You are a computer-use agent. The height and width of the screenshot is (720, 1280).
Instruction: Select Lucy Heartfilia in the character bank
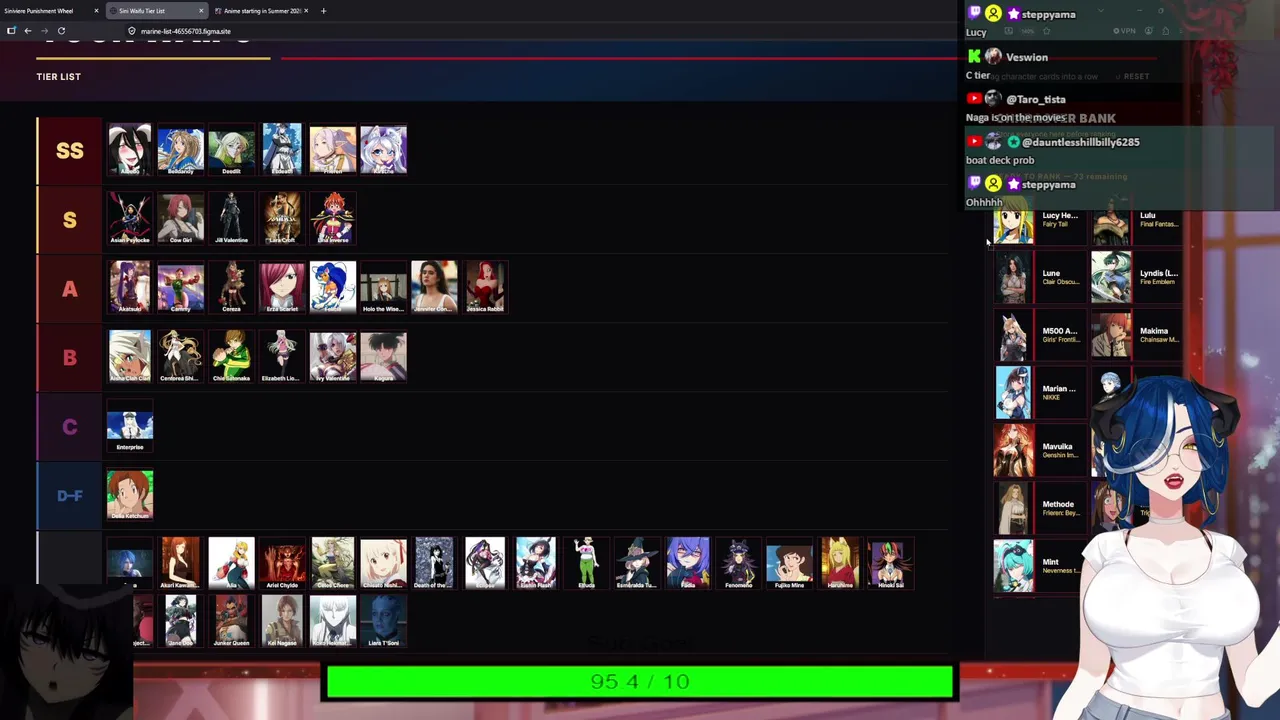click(1038, 221)
